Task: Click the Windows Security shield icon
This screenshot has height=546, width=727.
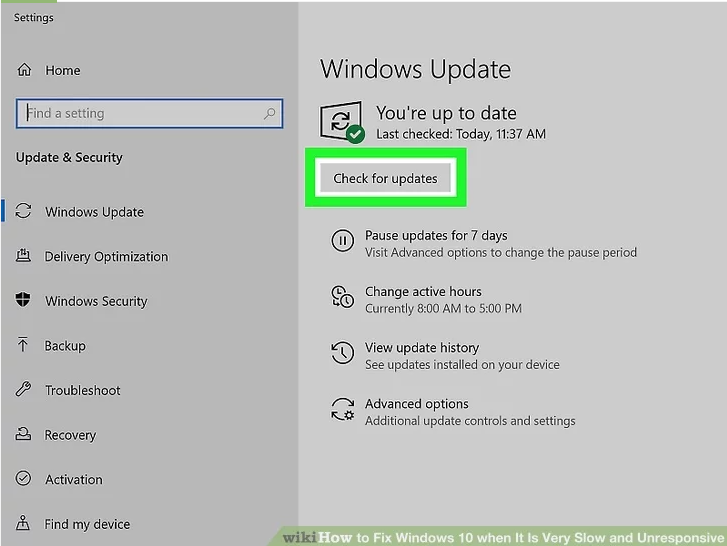Action: 24,301
